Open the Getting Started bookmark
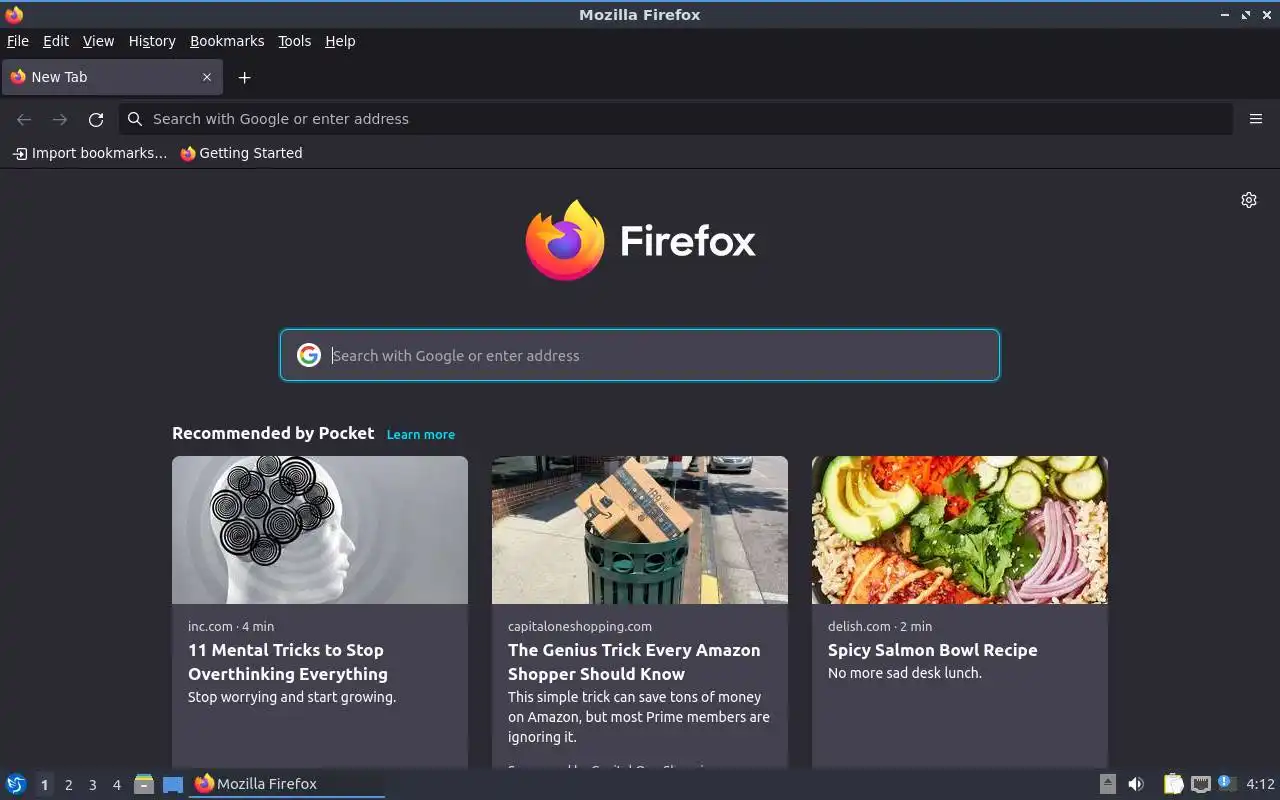1280x800 pixels. pyautogui.click(x=241, y=153)
